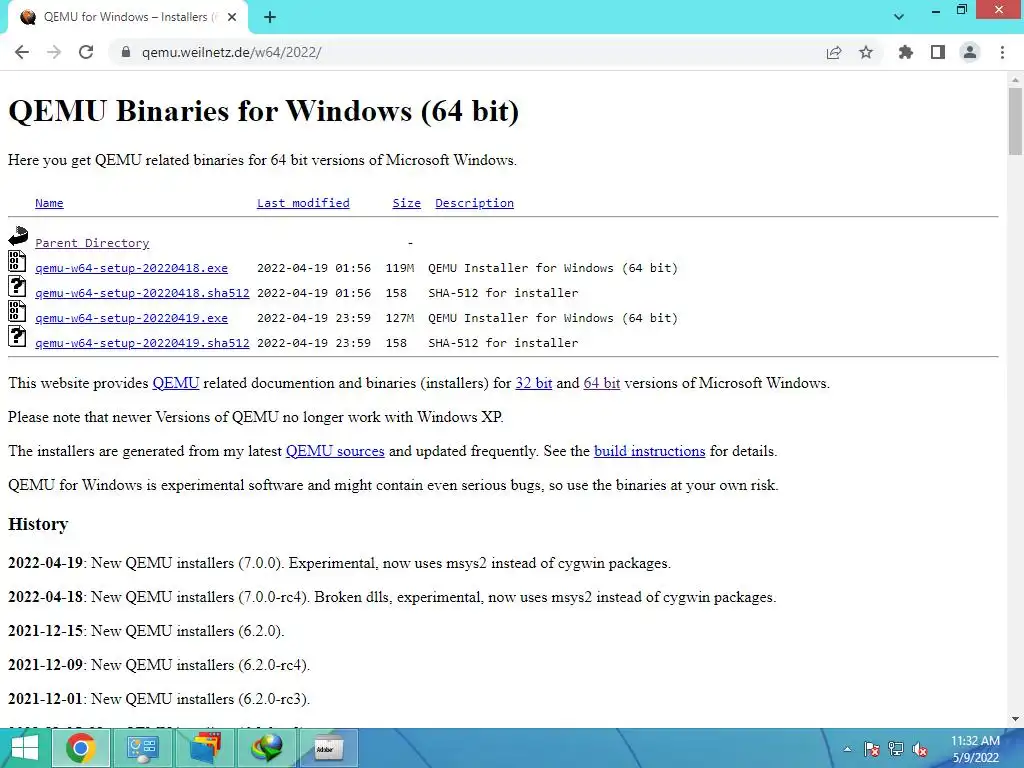Close the QEMU for Windows tab
Viewport: 1024px width, 768px height.
[x=232, y=18]
